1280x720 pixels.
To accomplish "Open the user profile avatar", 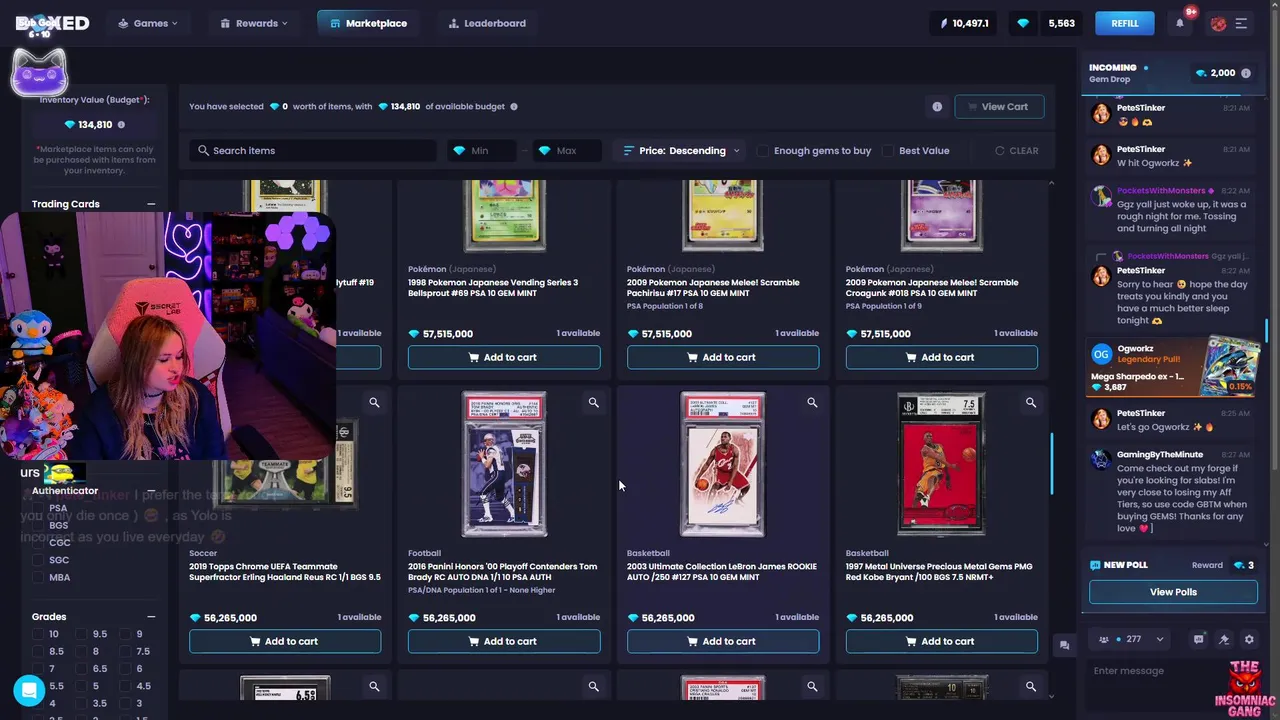I will tap(1218, 23).
